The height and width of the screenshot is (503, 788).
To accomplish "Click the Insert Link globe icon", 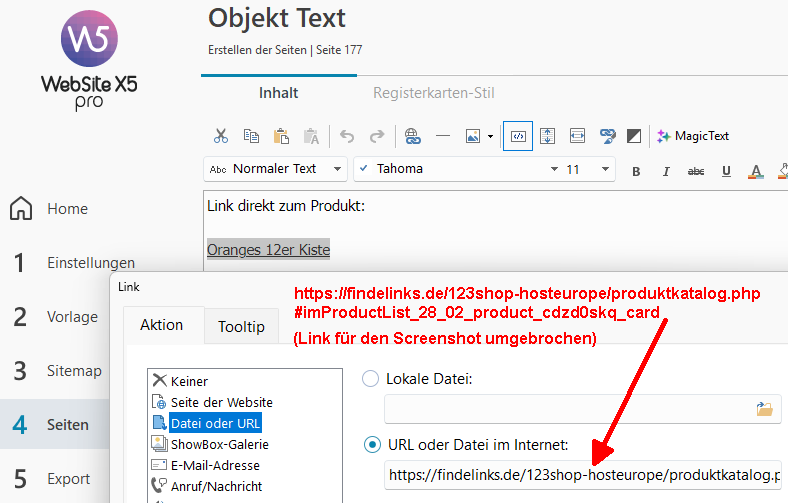I will 412,136.
